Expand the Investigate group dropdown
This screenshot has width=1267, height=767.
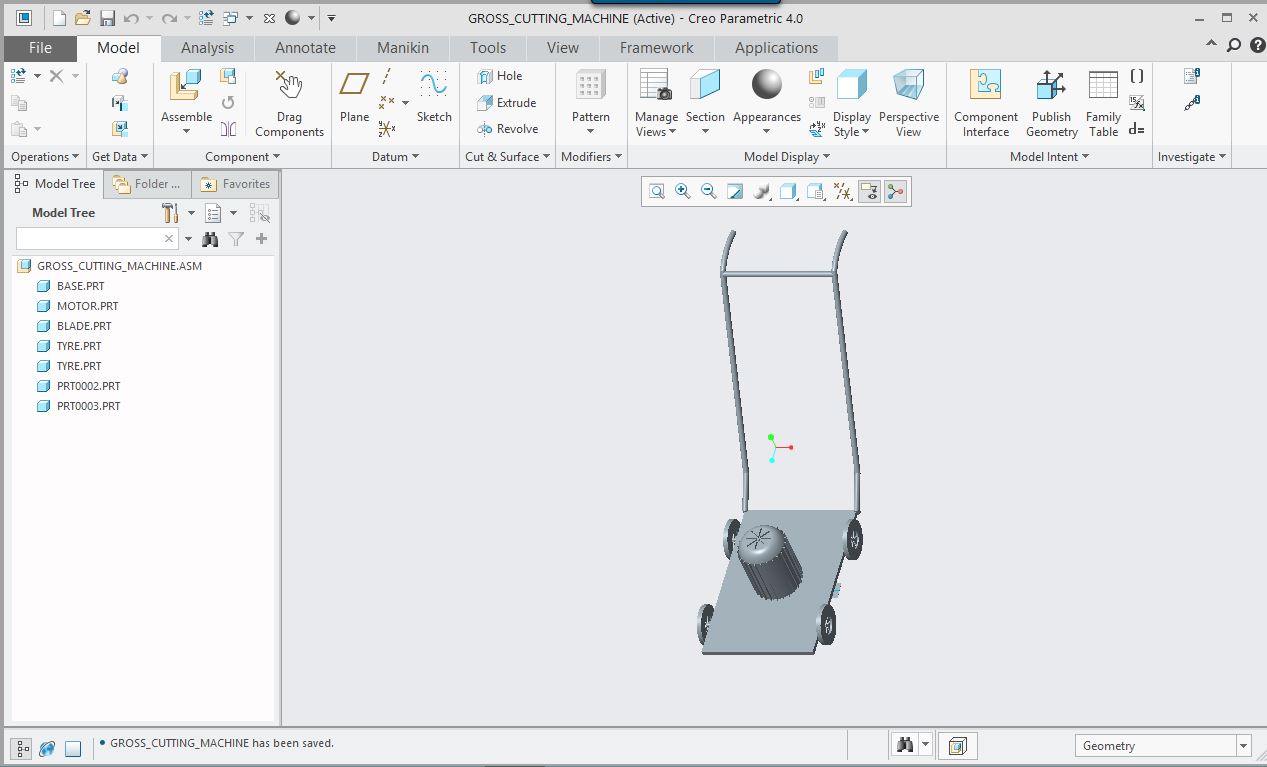tap(1192, 157)
